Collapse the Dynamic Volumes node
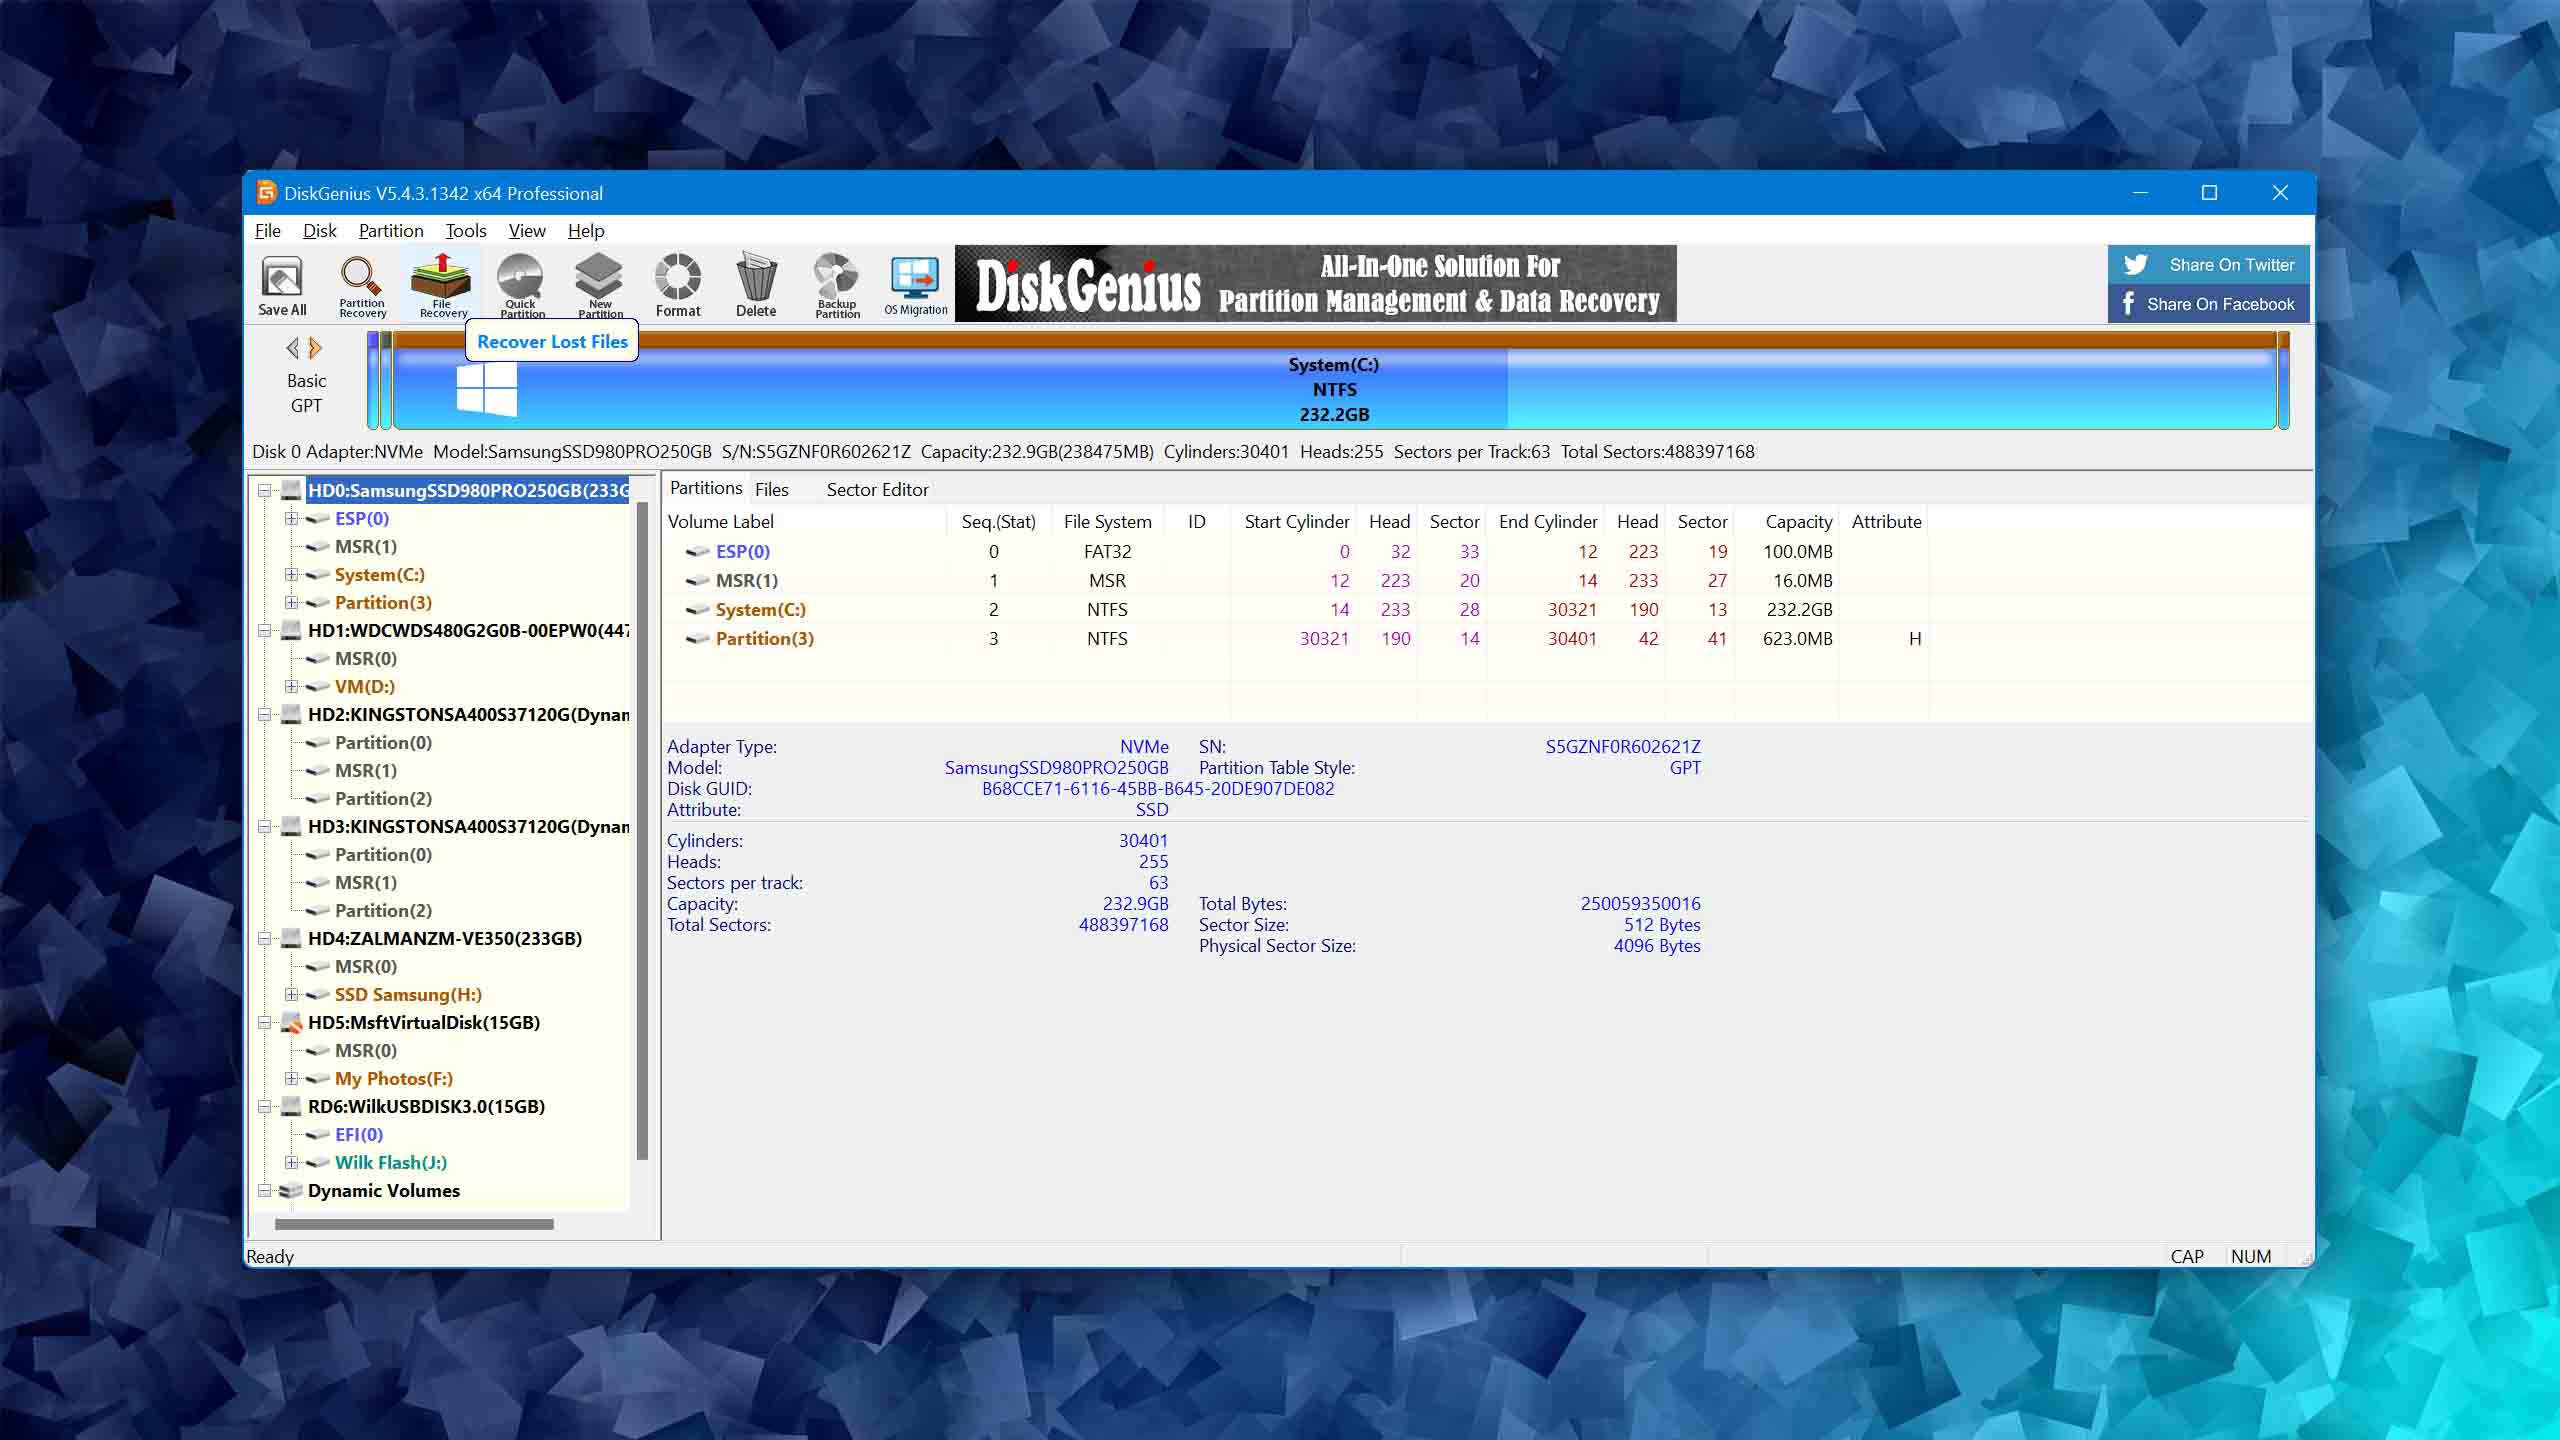The height and width of the screenshot is (1440, 2560). pyautogui.click(x=264, y=1190)
